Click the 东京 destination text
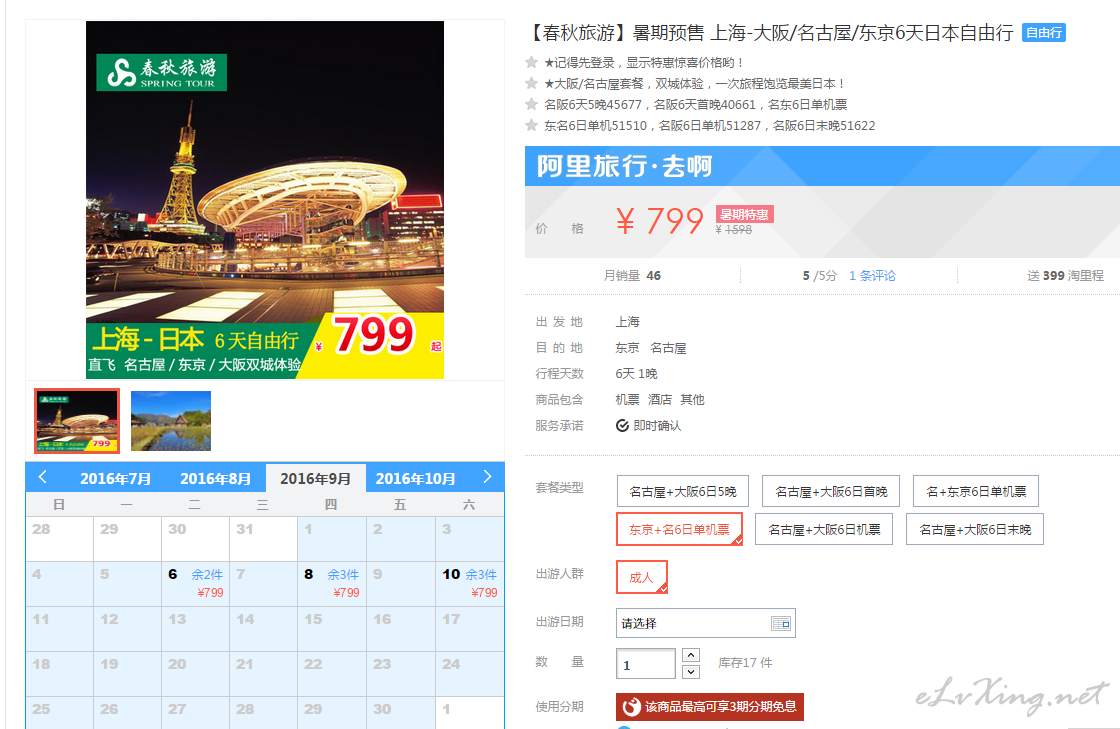This screenshot has height=729, width=1120. click(628, 348)
